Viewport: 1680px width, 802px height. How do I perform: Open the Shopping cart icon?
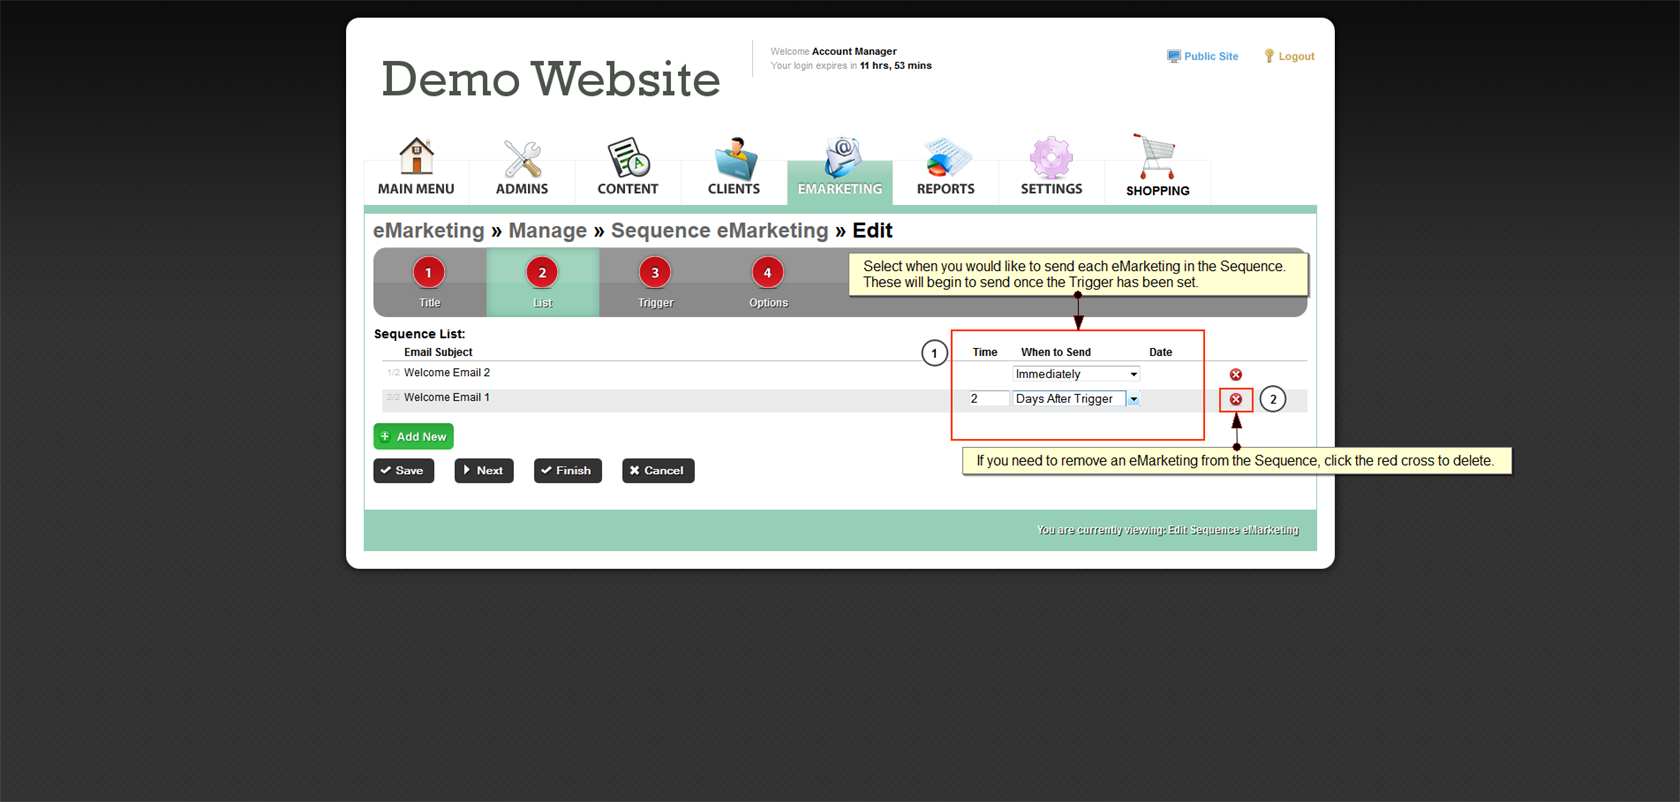1157,159
